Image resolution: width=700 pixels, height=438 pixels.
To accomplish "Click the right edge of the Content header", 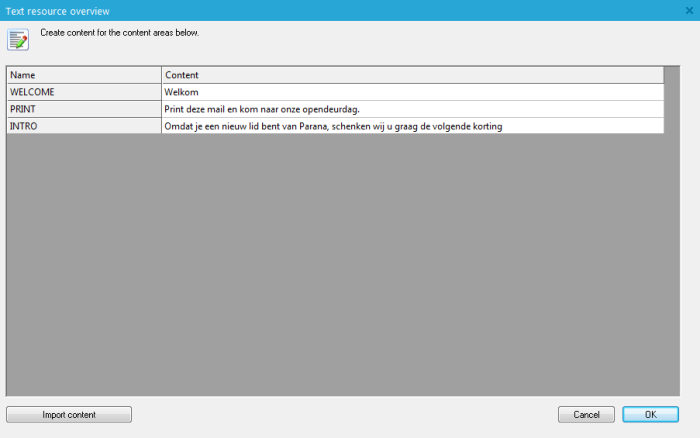I will [x=663, y=75].
